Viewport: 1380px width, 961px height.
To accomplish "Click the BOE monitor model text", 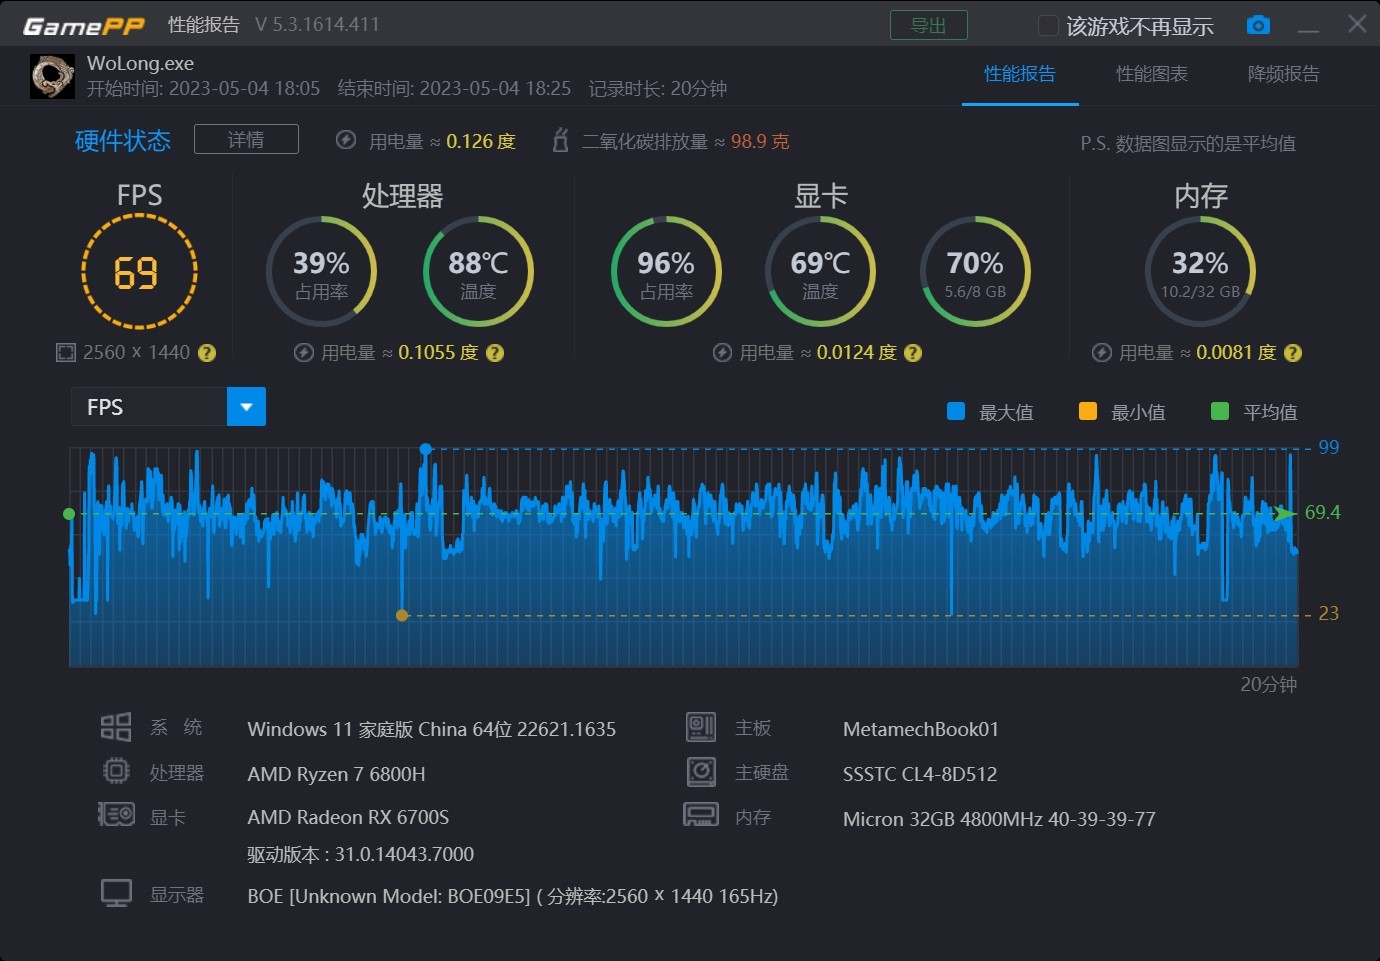I will pyautogui.click(x=512, y=896).
